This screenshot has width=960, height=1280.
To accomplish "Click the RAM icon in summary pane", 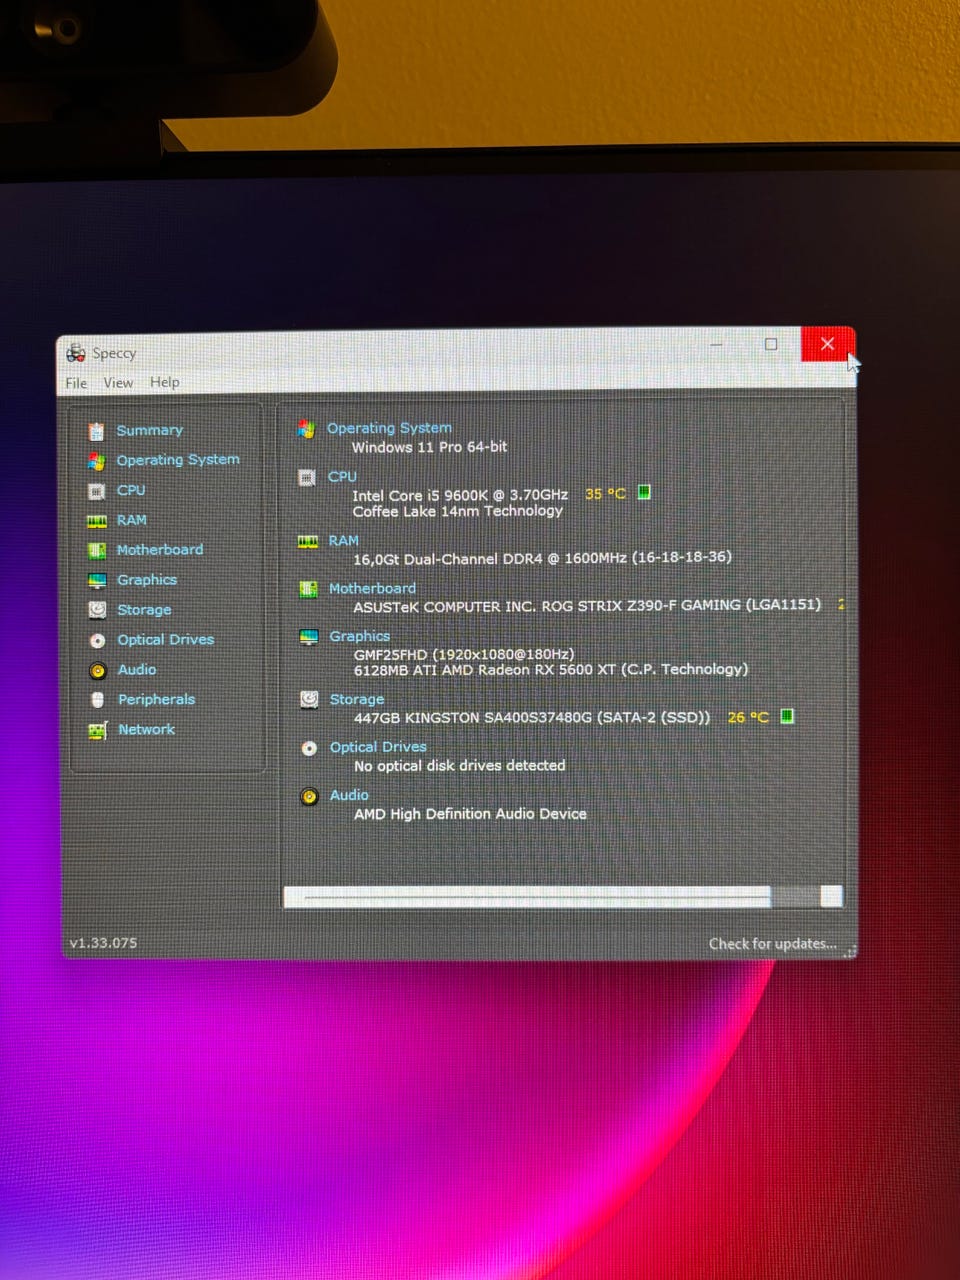I will click(x=308, y=541).
